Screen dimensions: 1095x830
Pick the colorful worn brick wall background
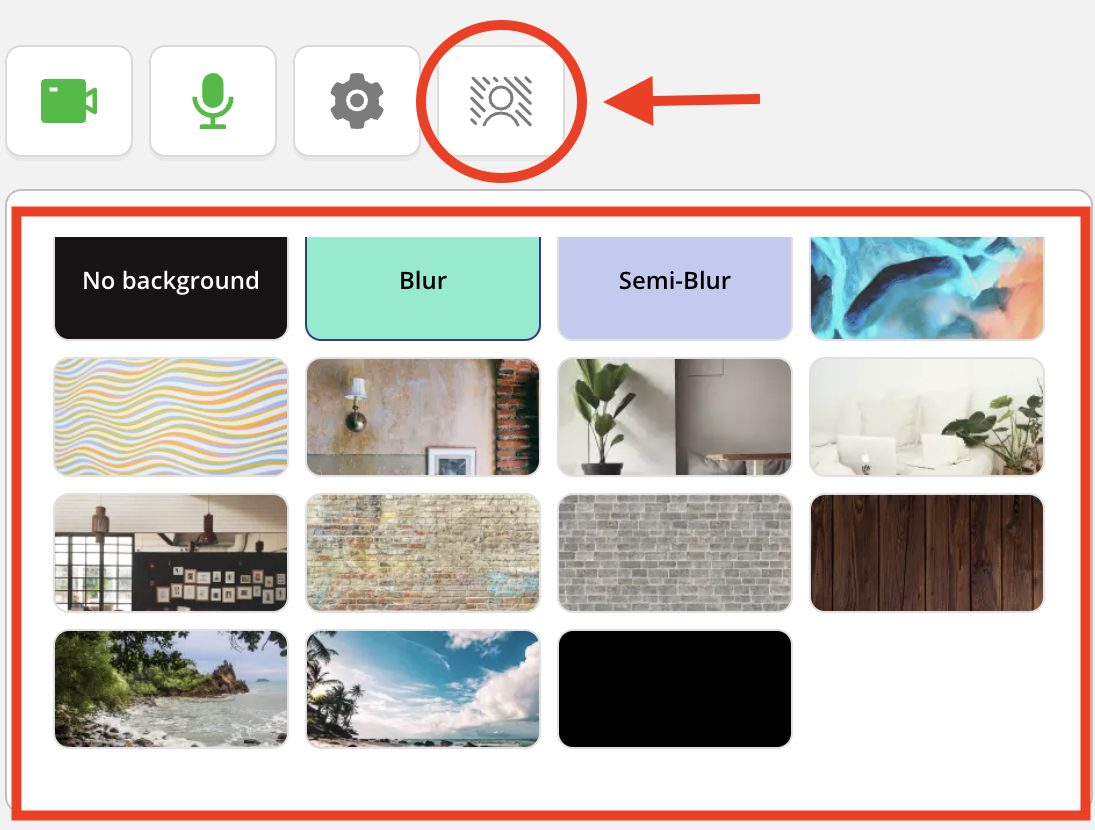click(422, 553)
